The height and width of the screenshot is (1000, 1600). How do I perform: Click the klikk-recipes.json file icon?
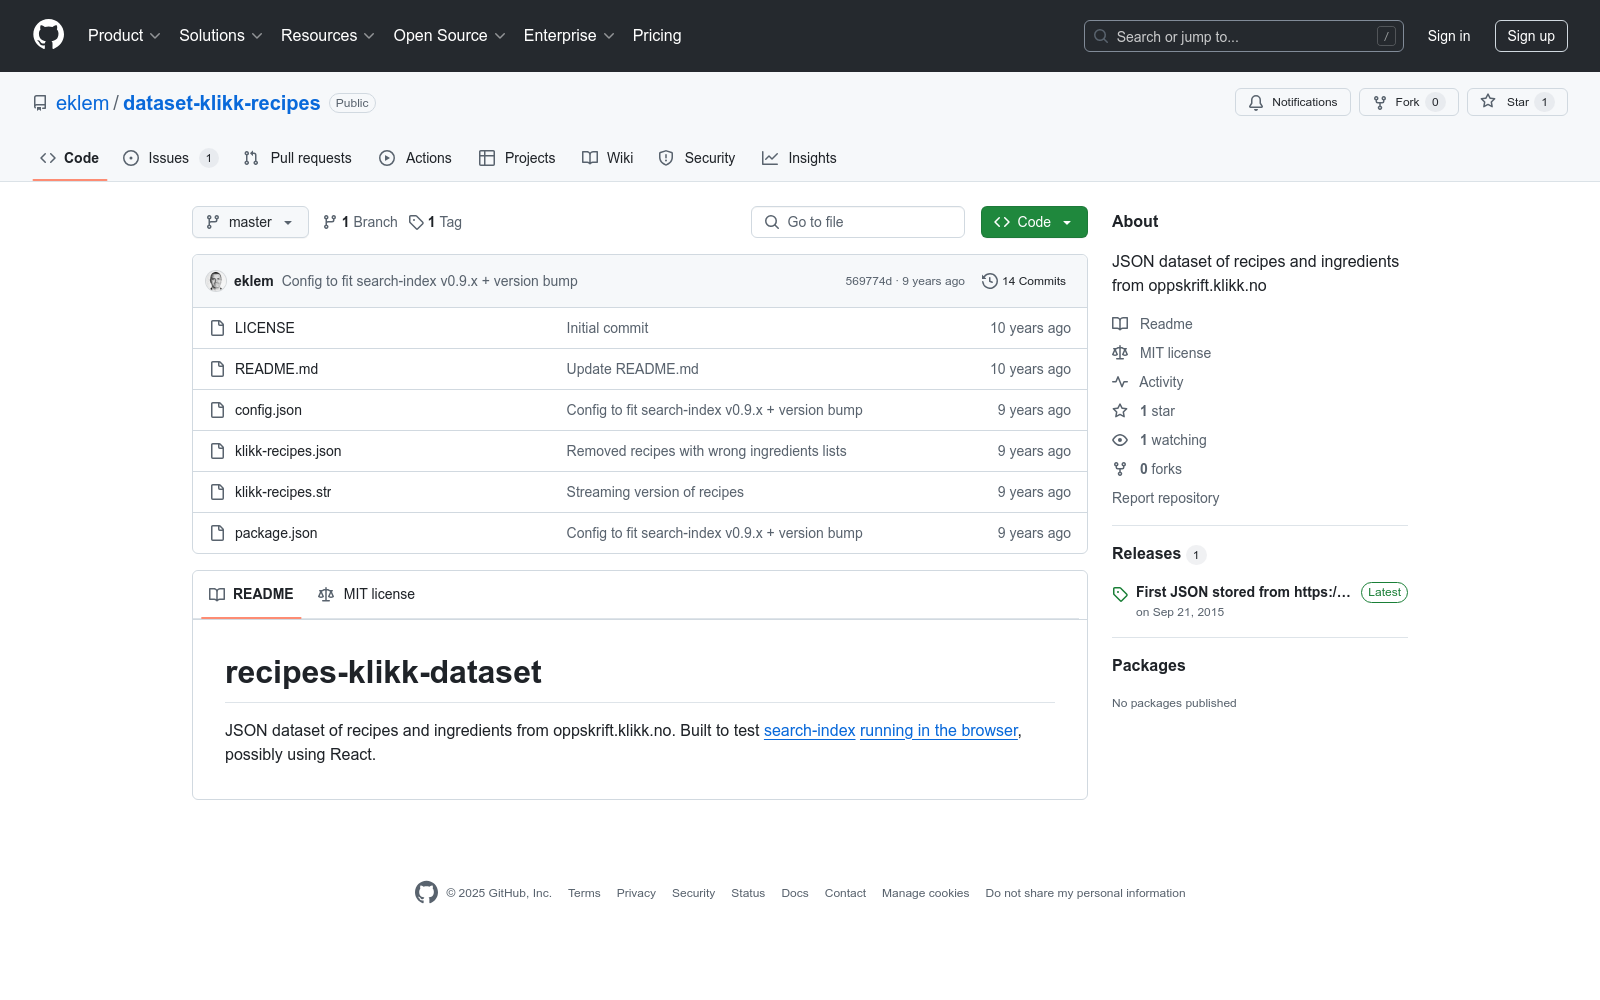pos(217,451)
